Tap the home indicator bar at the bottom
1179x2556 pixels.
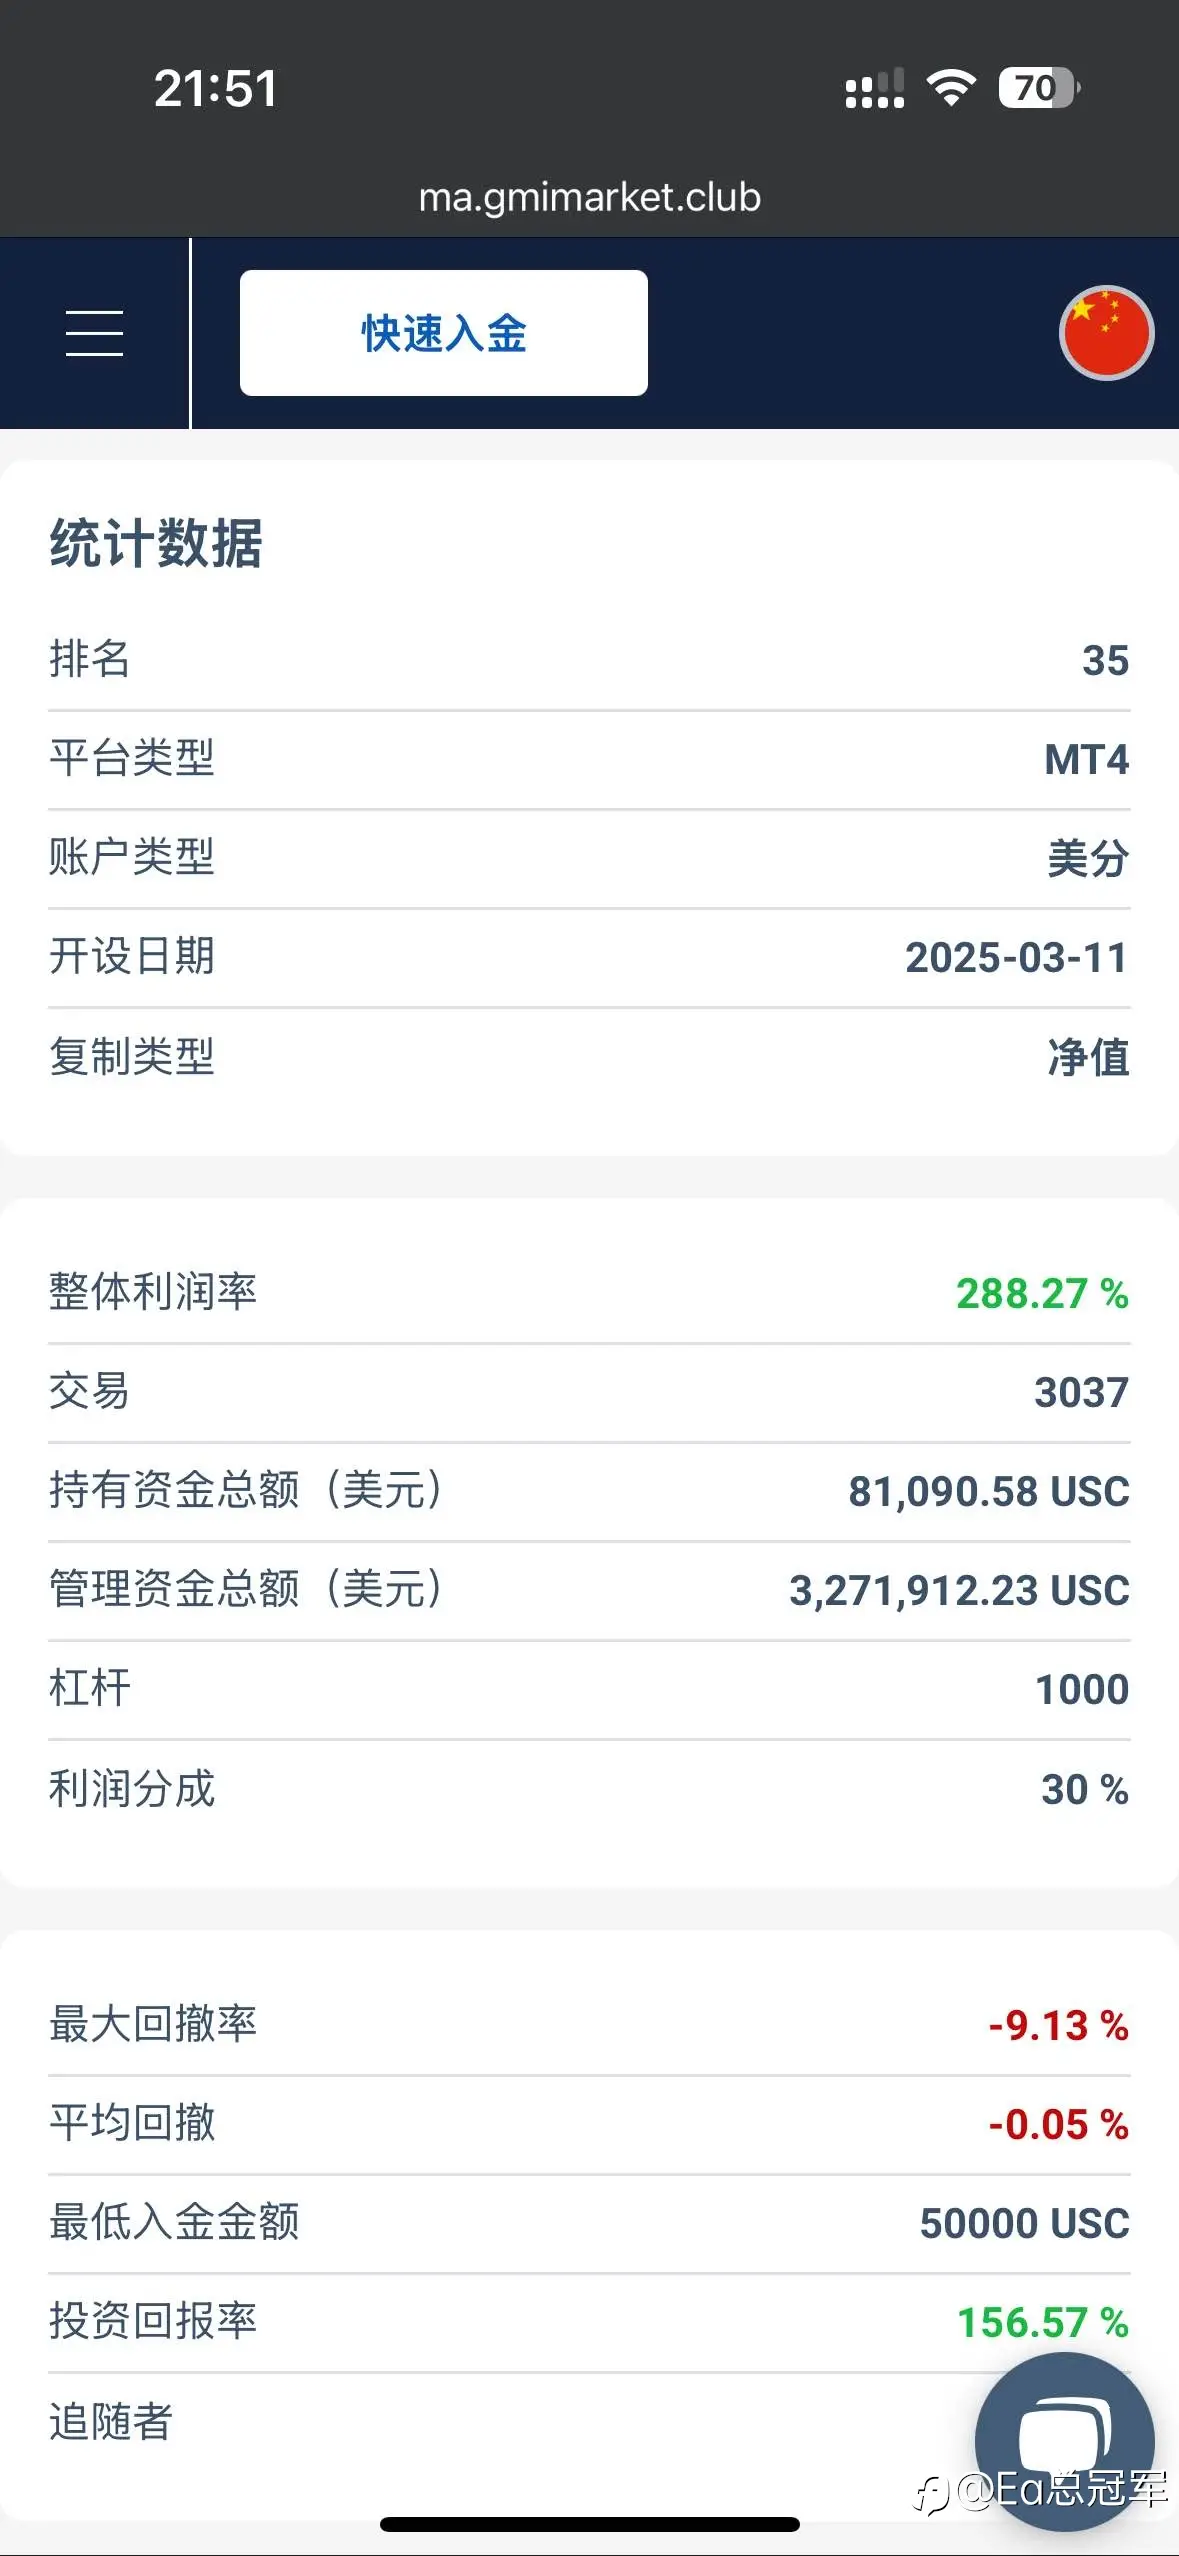pos(589,2524)
